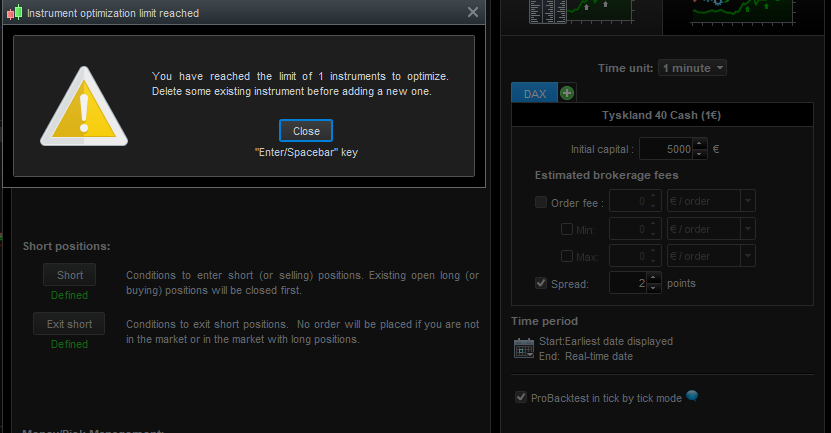Screen dimensions: 831x433
Task: Toggle ProBacktest tick by tick mode
Action: click(521, 397)
